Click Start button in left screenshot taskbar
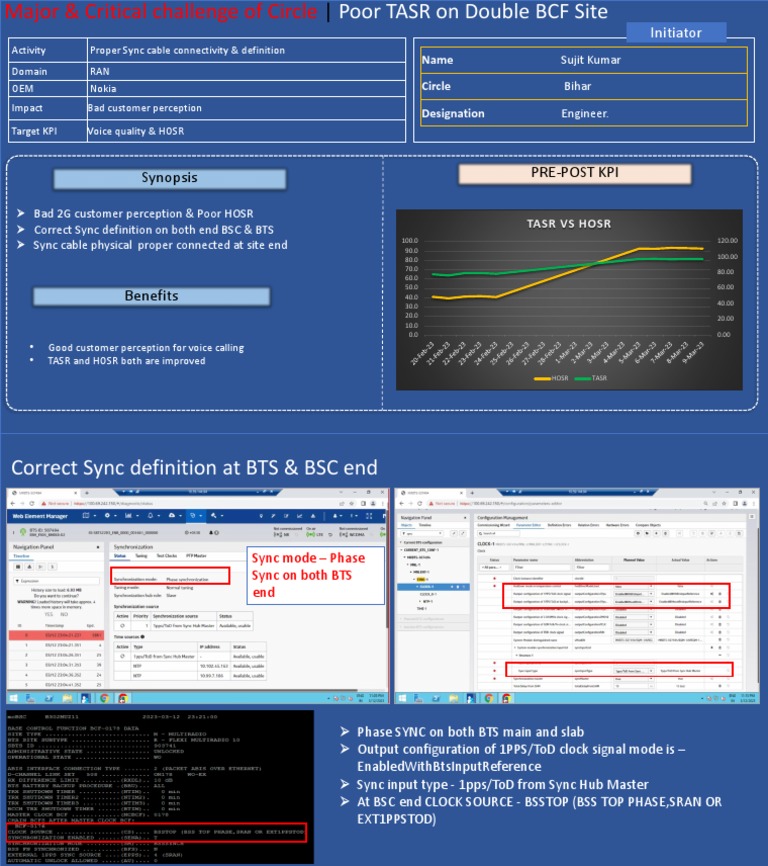 pos(13,698)
